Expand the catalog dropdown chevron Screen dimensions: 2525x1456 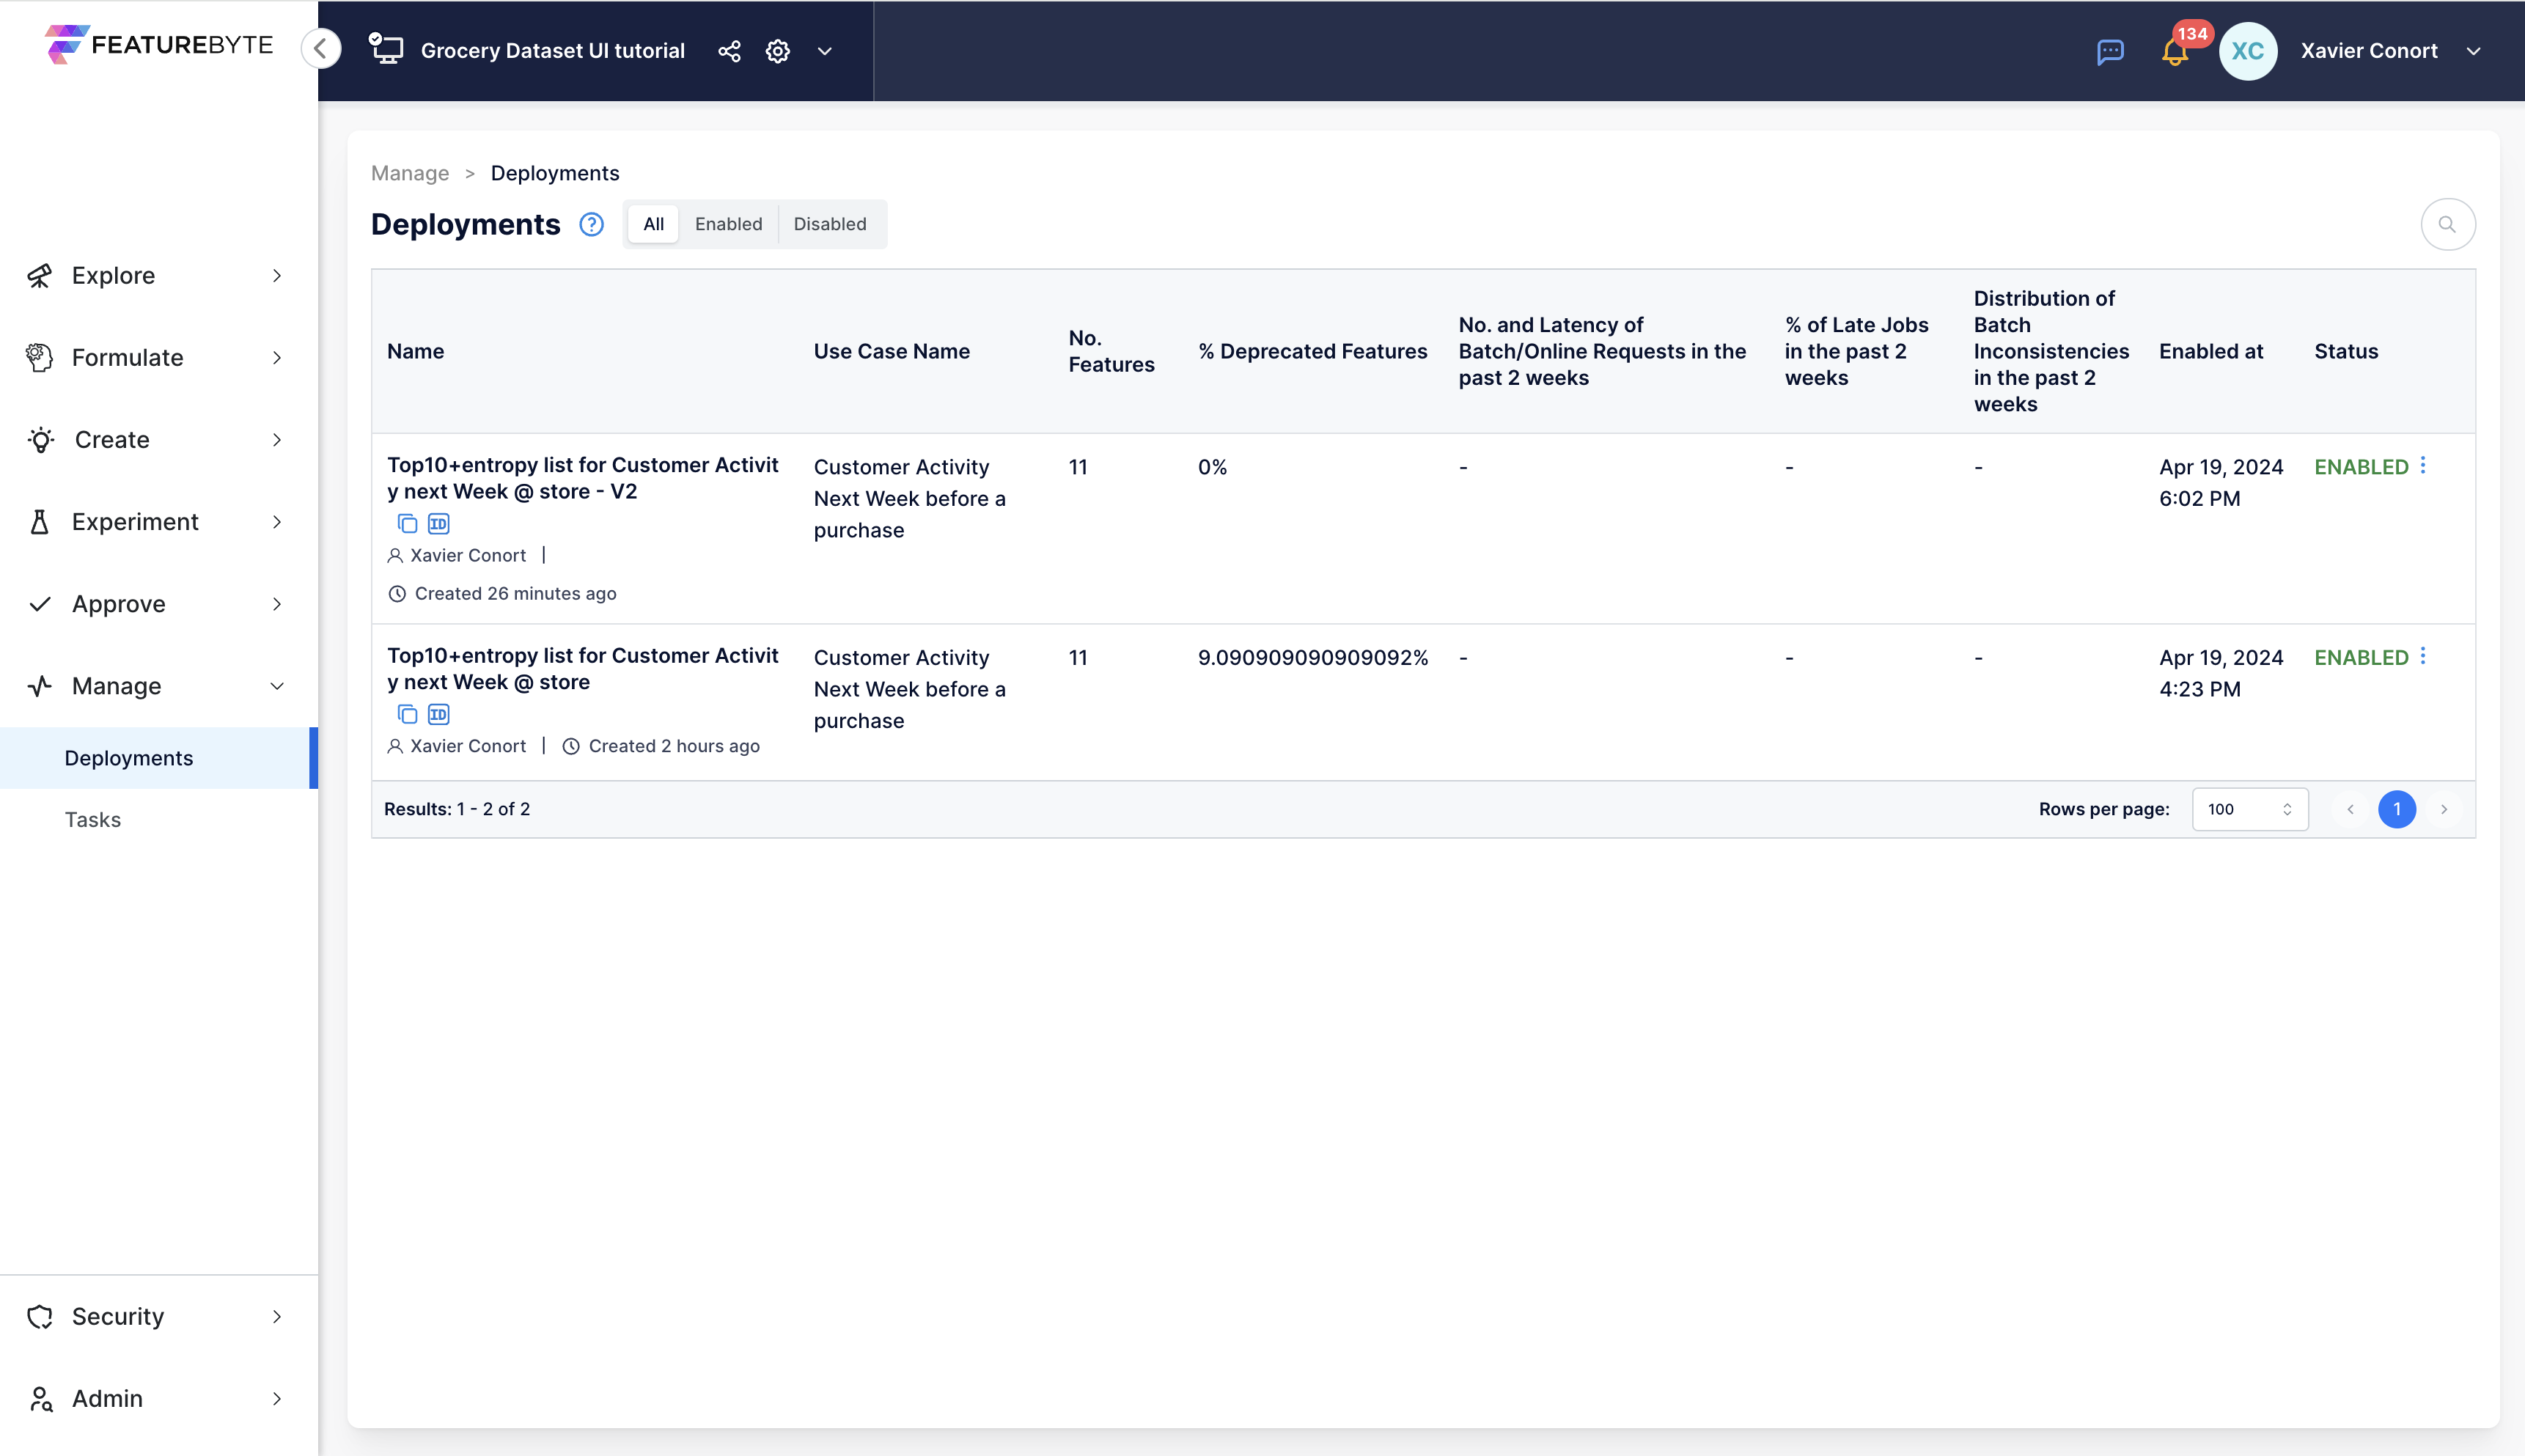pos(825,51)
